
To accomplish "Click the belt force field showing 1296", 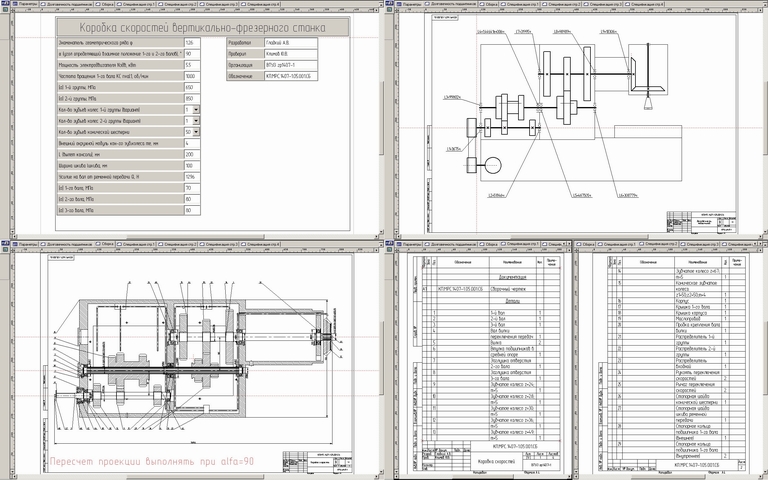I will coord(192,176).
